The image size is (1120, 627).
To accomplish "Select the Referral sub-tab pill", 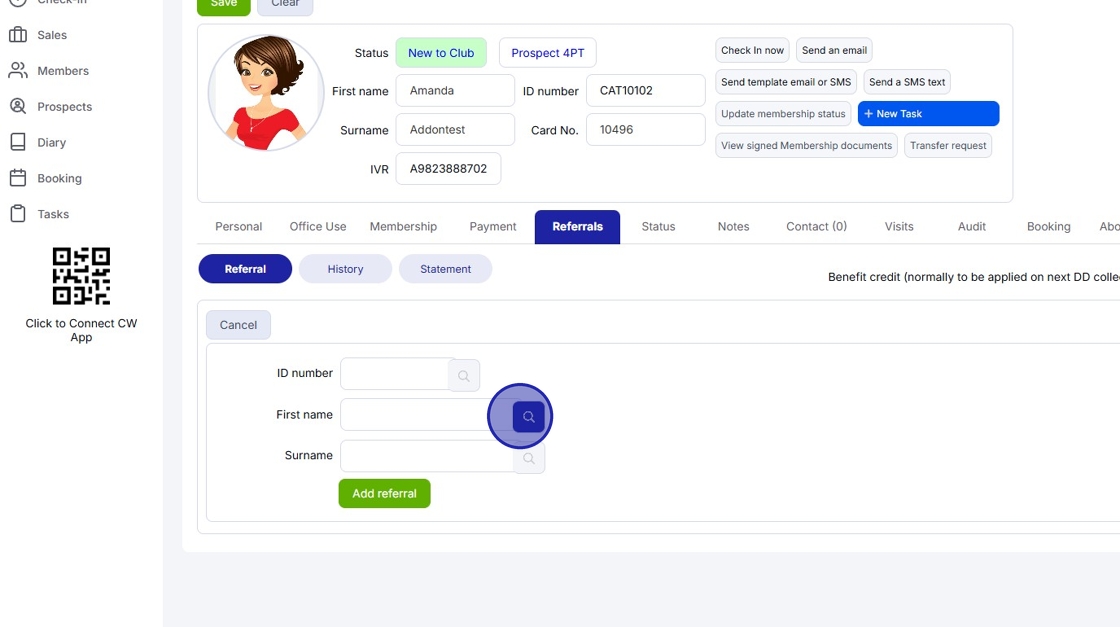I will coord(245,269).
